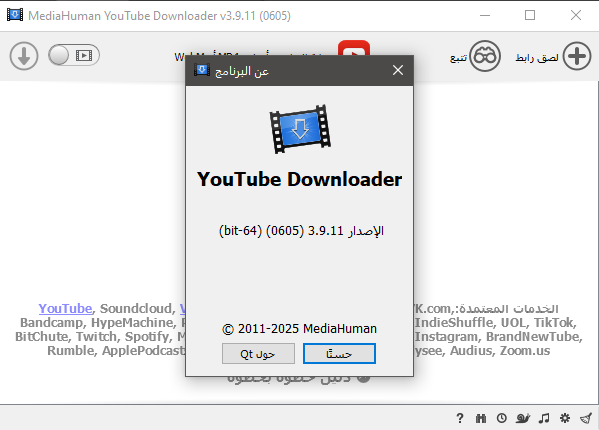Click the Start all downloads arrow icon

point(24,56)
